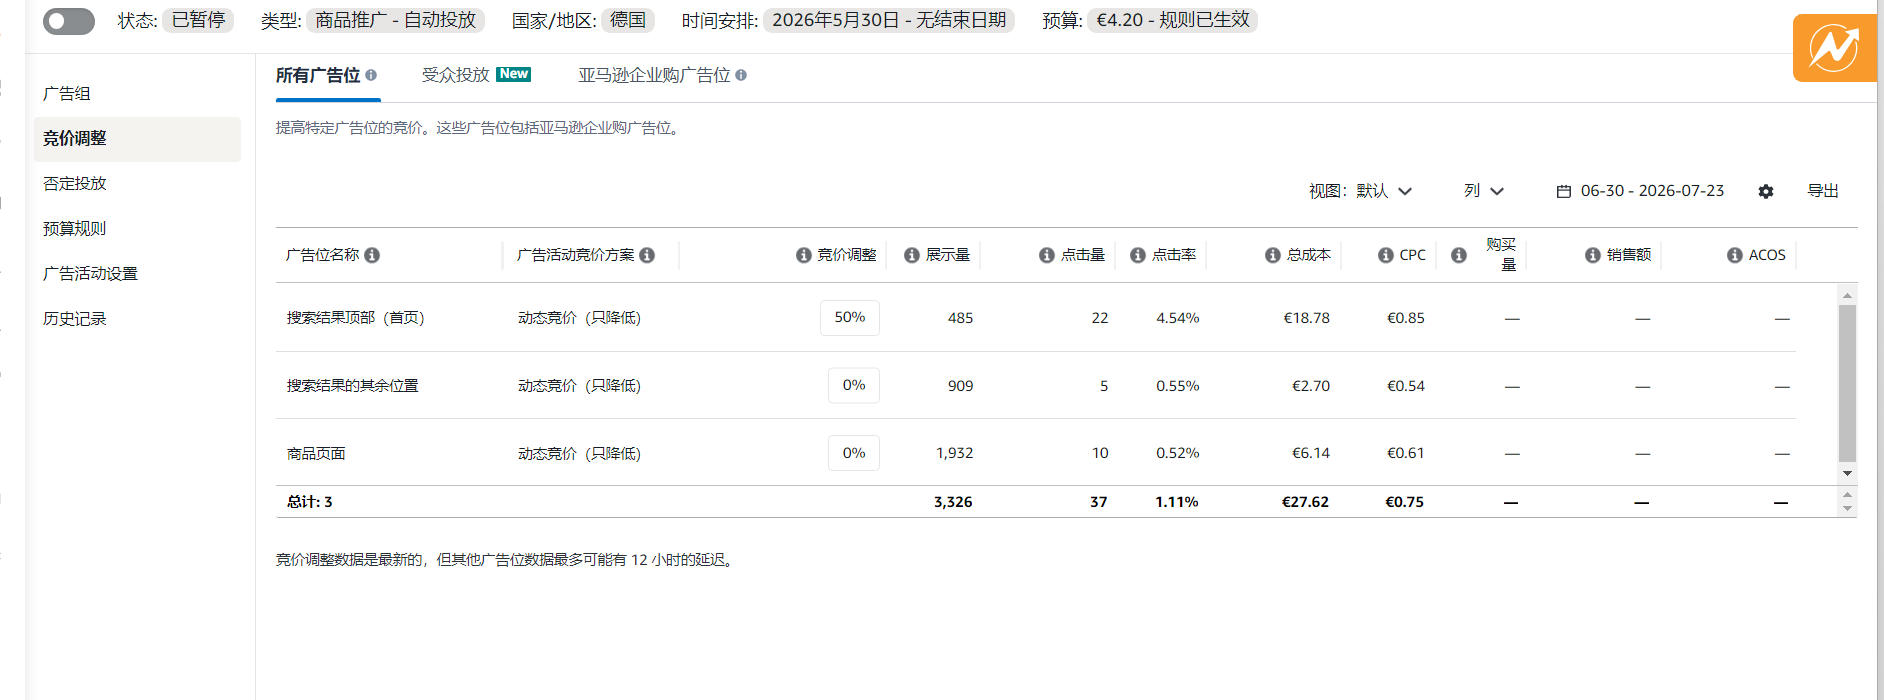Click the €18.78 cost cell
The height and width of the screenshot is (700, 1884).
1307,318
